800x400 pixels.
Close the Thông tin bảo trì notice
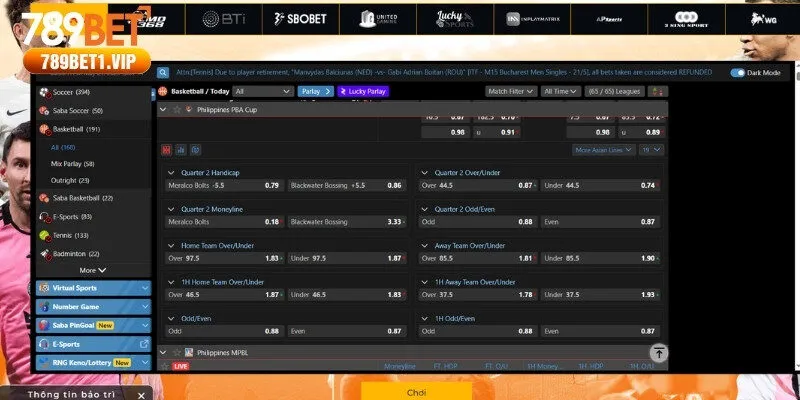[142, 395]
